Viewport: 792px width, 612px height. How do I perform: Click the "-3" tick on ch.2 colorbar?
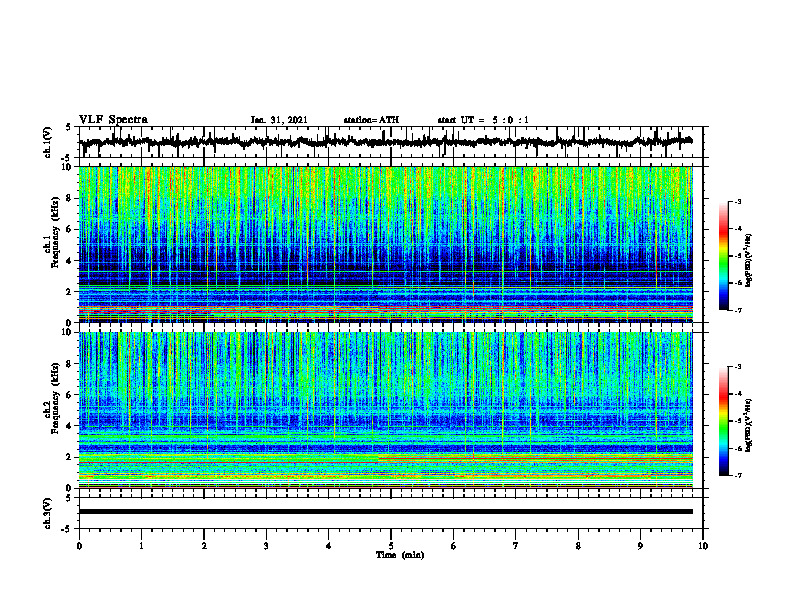737,367
